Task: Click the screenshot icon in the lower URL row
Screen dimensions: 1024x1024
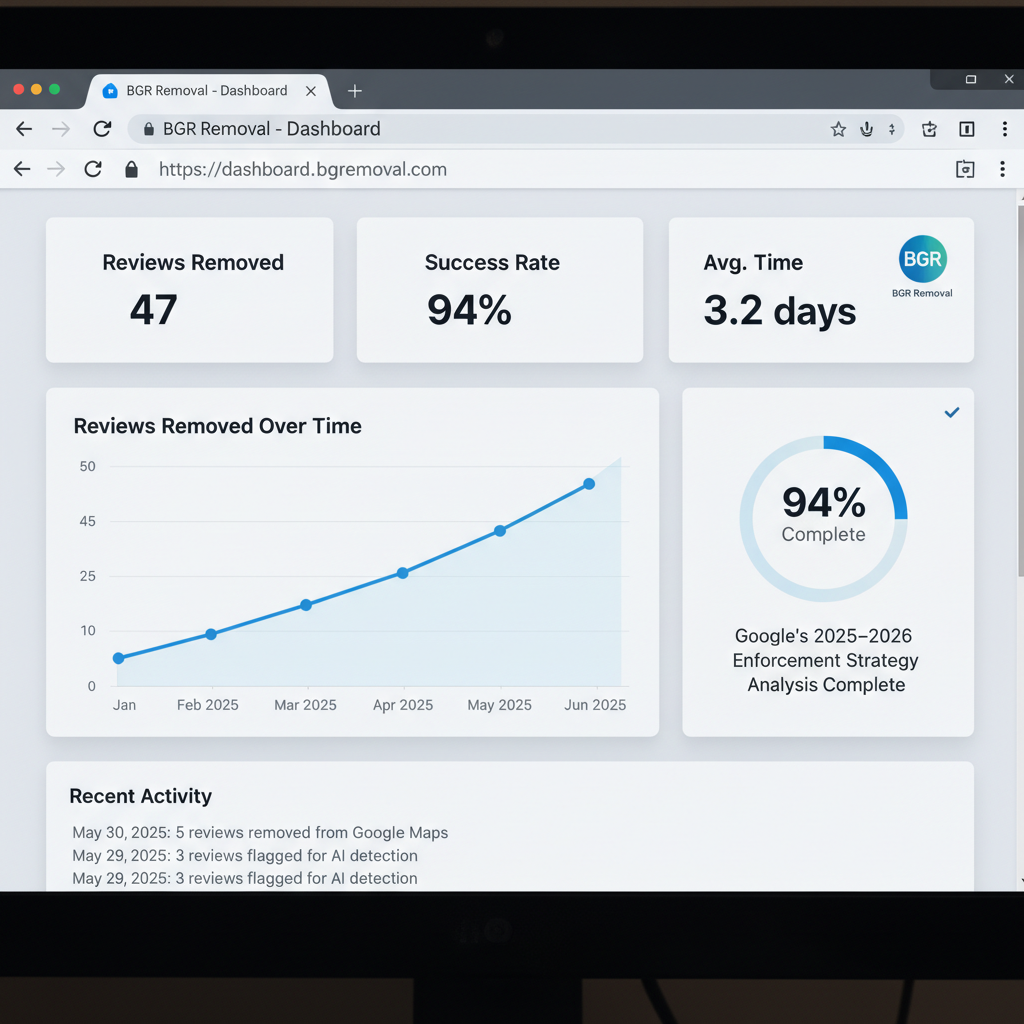Action: [965, 169]
